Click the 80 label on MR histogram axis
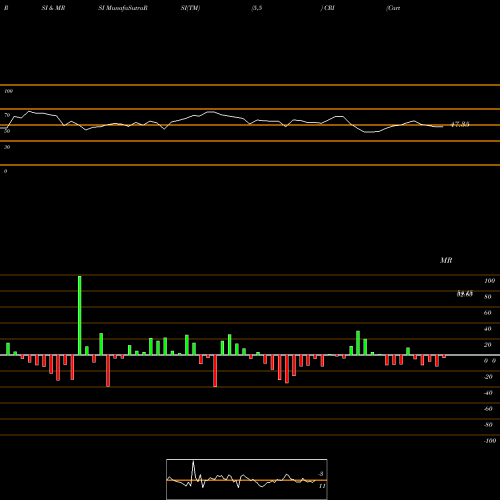500x500 pixels. (488, 297)
